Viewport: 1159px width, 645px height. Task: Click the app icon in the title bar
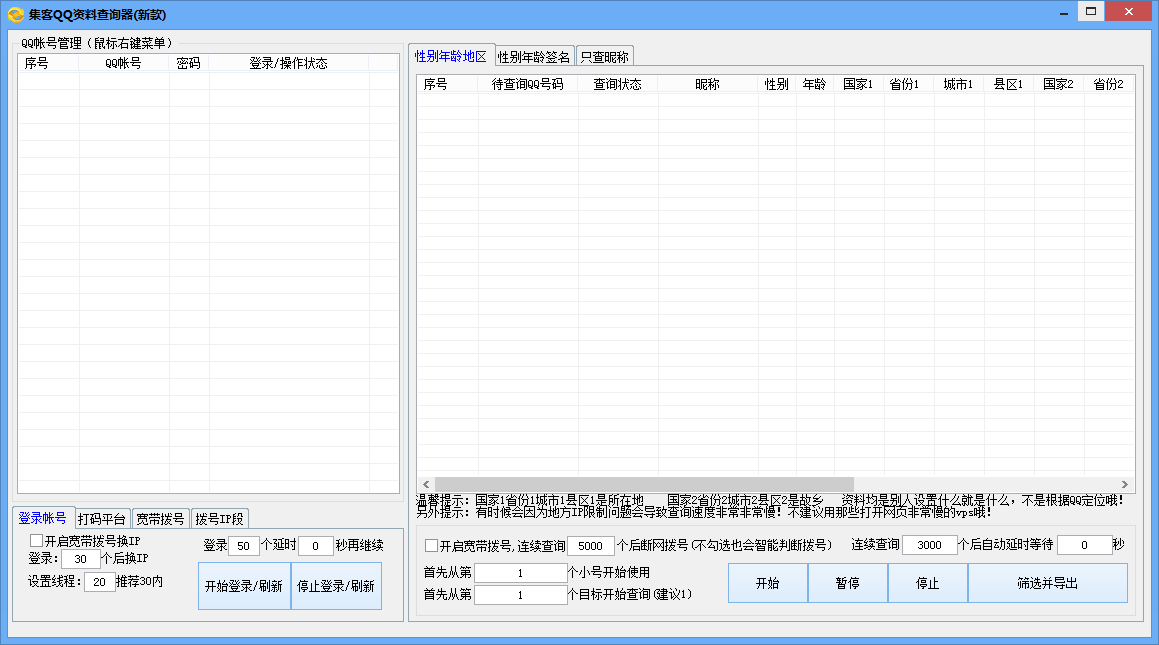[x=16, y=14]
